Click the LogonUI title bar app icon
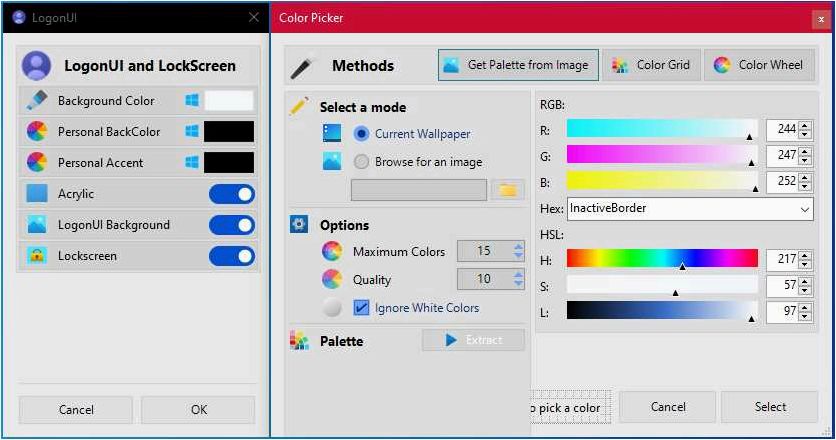Screen dimensions: 836x440 pyautogui.click(x=19, y=18)
